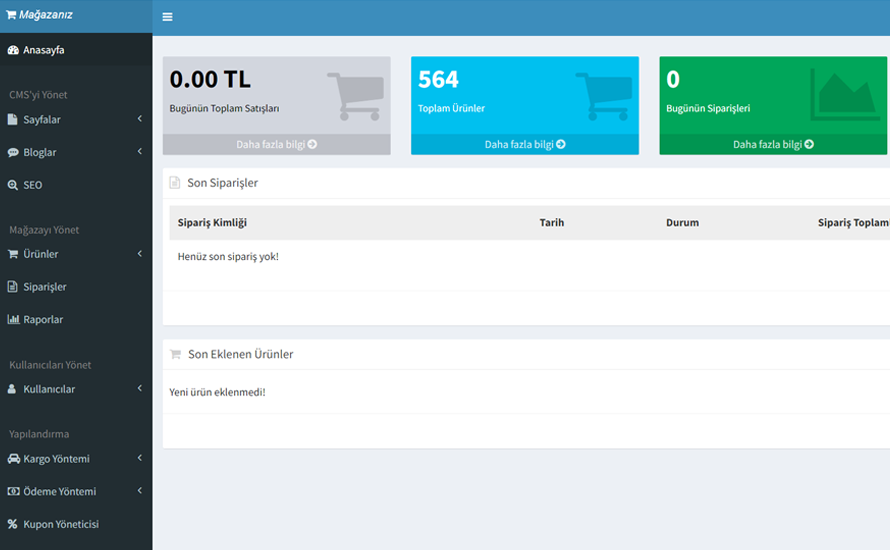
Task: Click the Kupon Yöneticisi percent icon
Action: [x=12, y=524]
